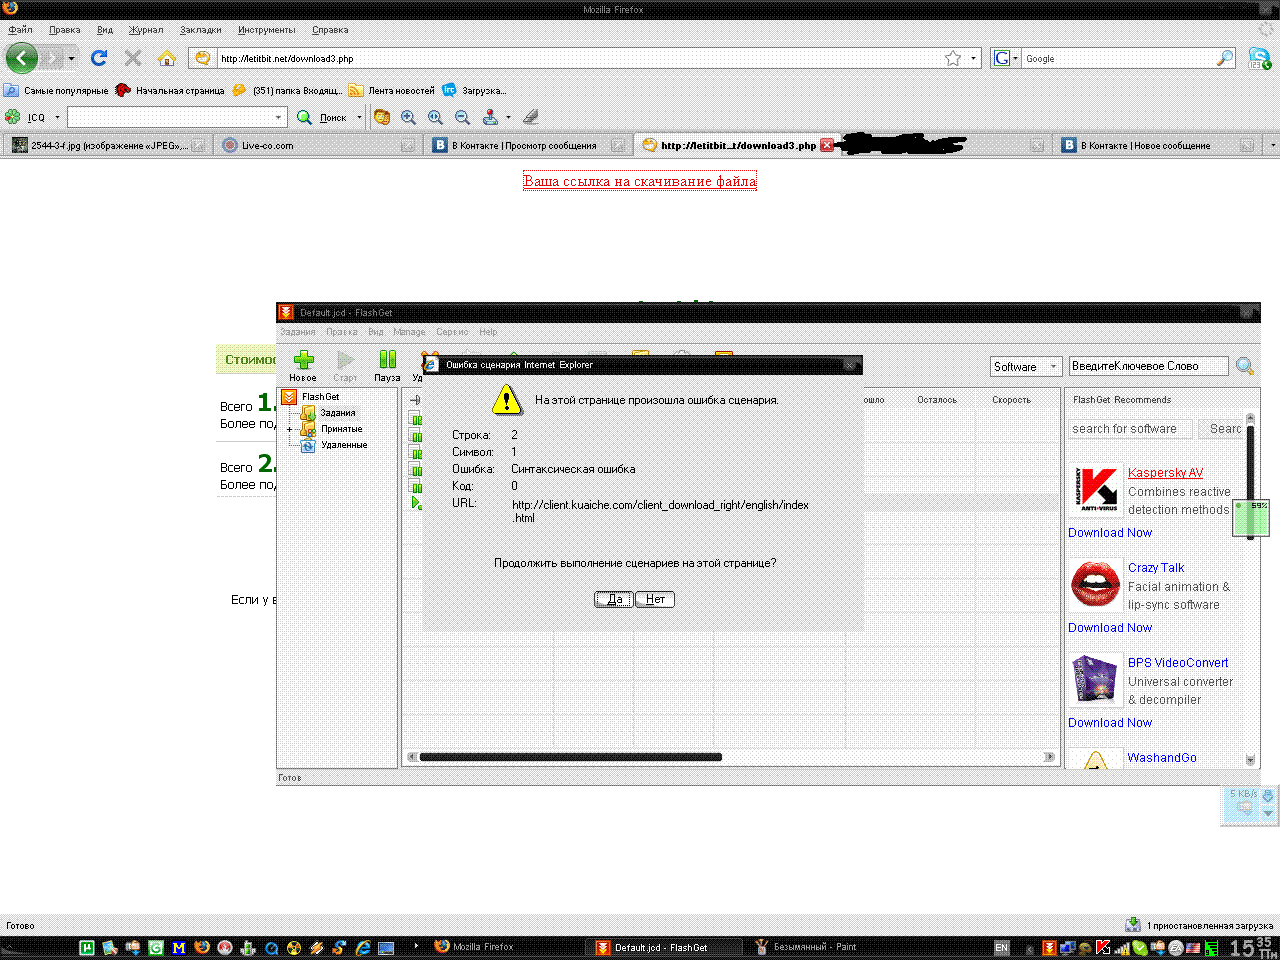The height and width of the screenshot is (960, 1280).
Task: Expand the 'Принятые' tree node
Action: click(x=289, y=429)
